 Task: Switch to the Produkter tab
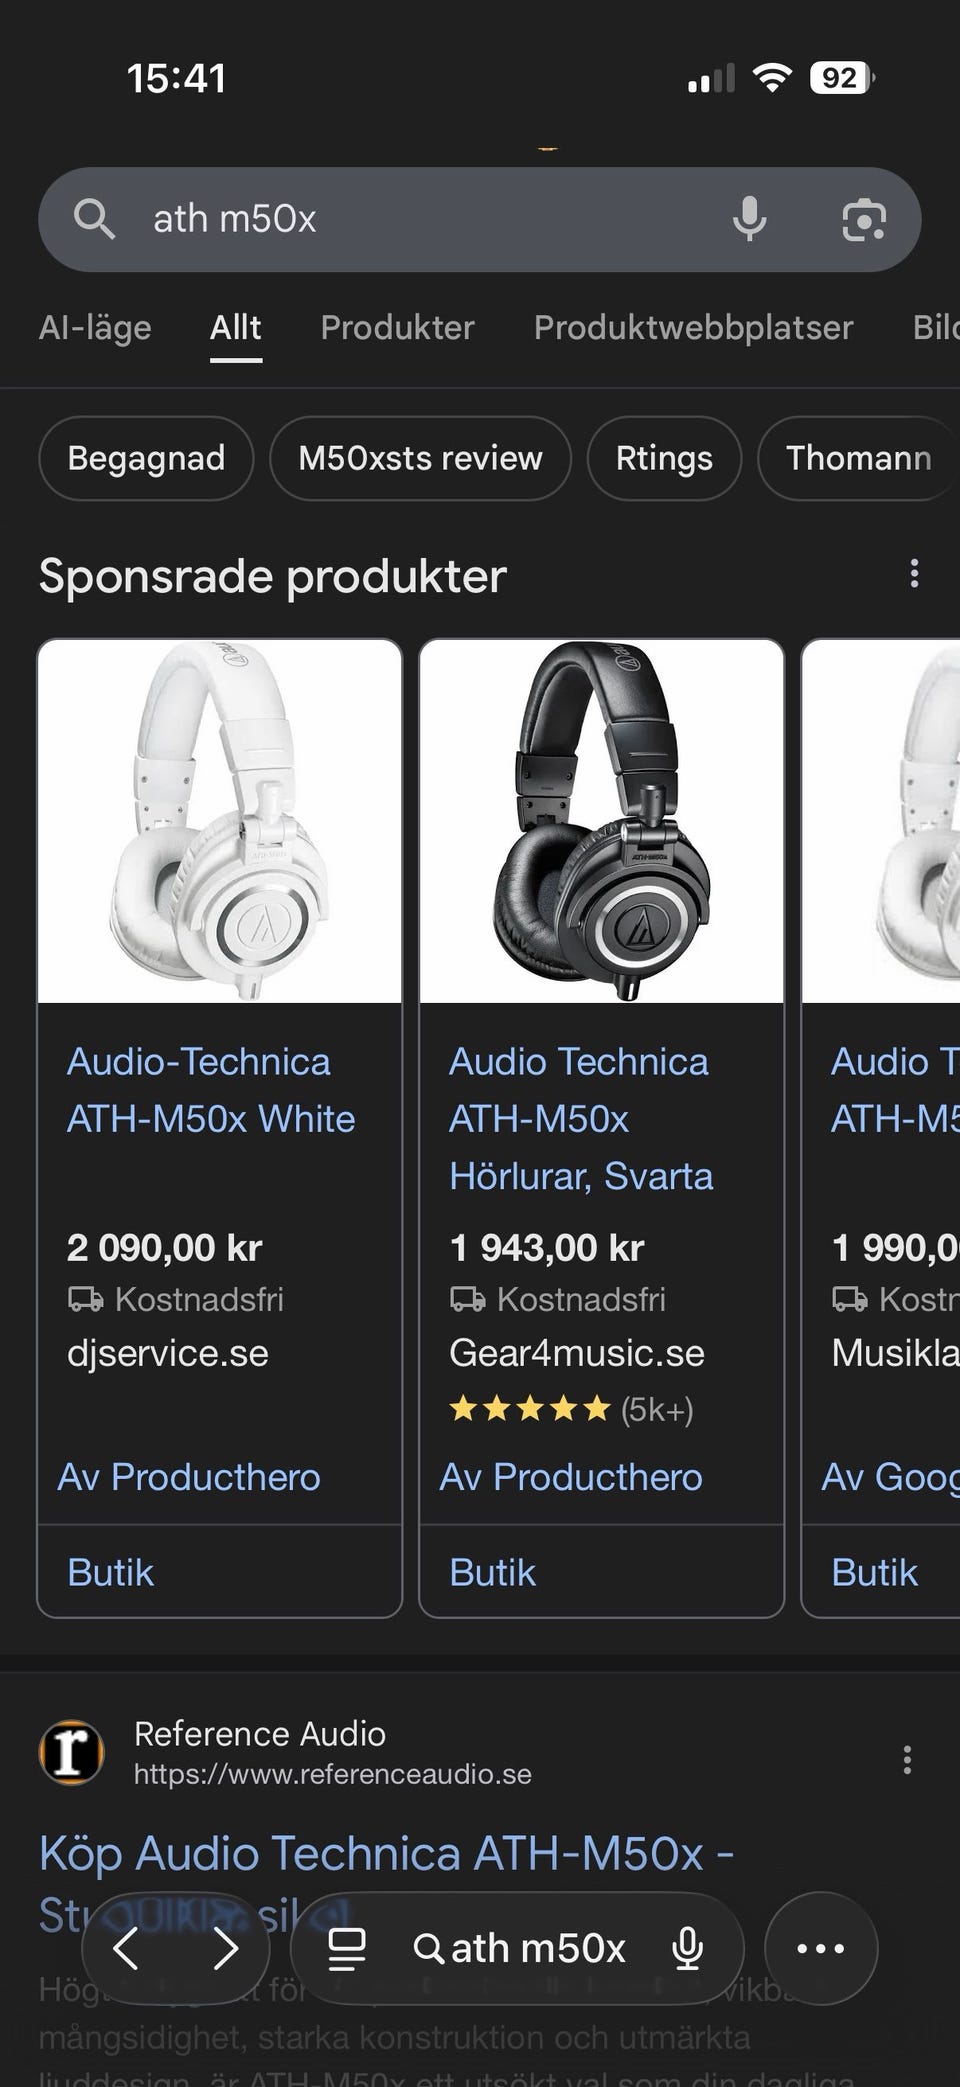pyautogui.click(x=397, y=328)
